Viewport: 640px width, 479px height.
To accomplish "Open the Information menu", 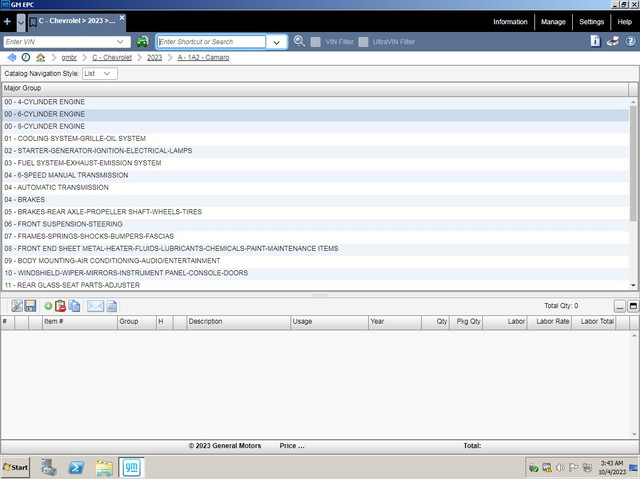I will pos(510,22).
